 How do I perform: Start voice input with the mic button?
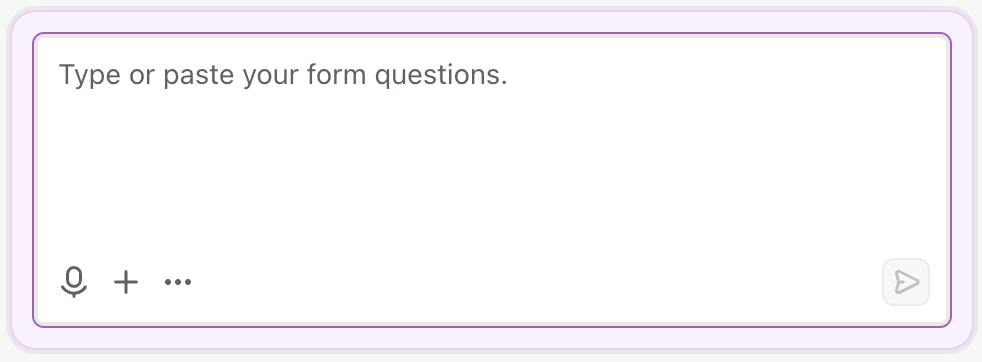coord(74,282)
